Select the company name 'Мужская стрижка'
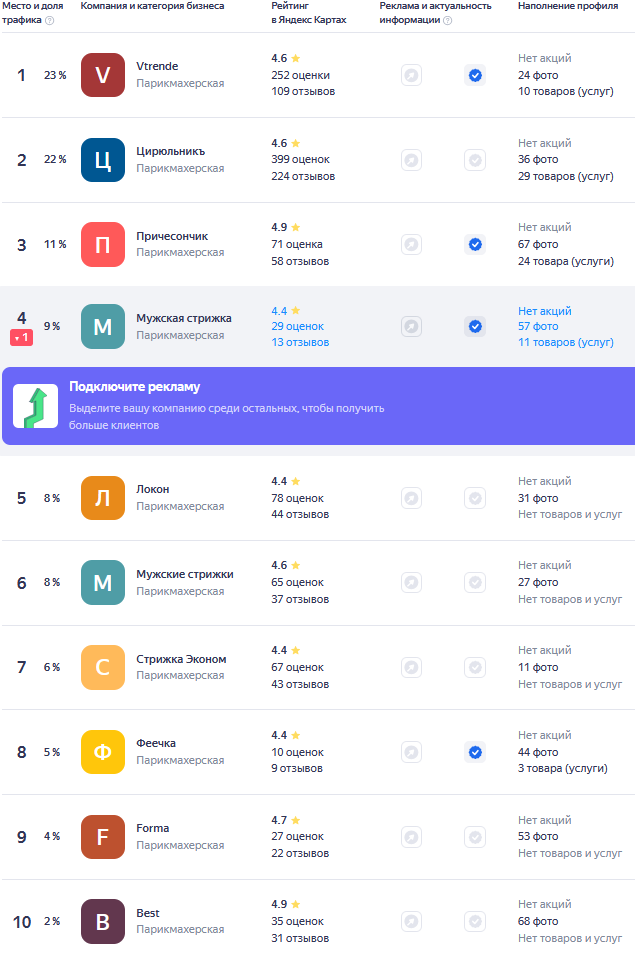Viewport: 635px width, 960px height. [x=184, y=318]
